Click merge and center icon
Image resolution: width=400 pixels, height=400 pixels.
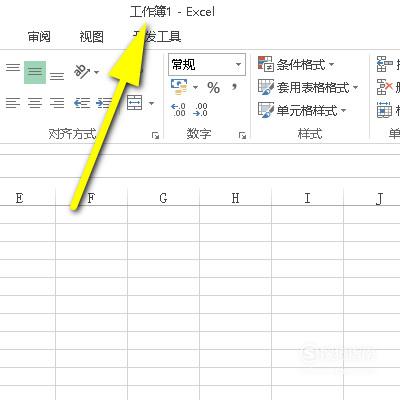tap(135, 102)
